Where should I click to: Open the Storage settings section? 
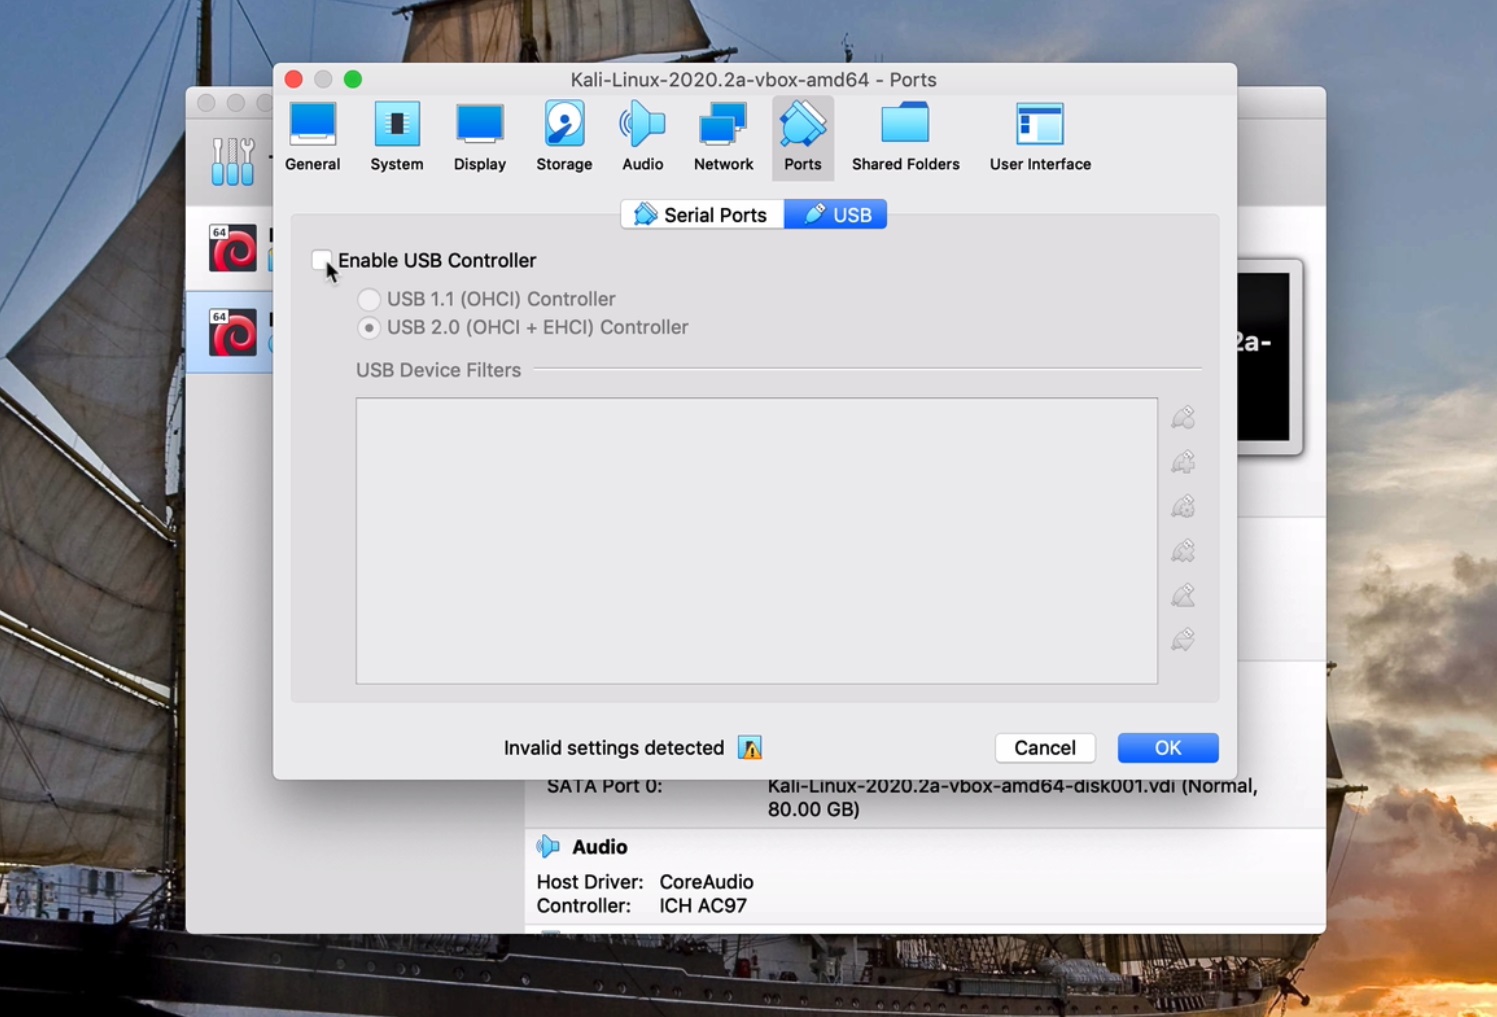point(564,137)
